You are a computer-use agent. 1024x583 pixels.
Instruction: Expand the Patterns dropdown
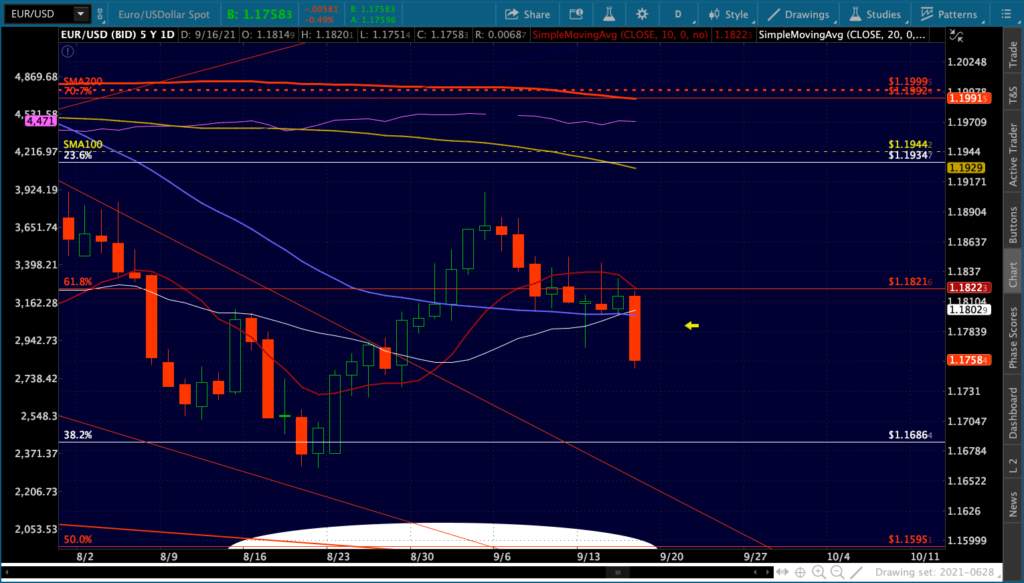click(949, 14)
